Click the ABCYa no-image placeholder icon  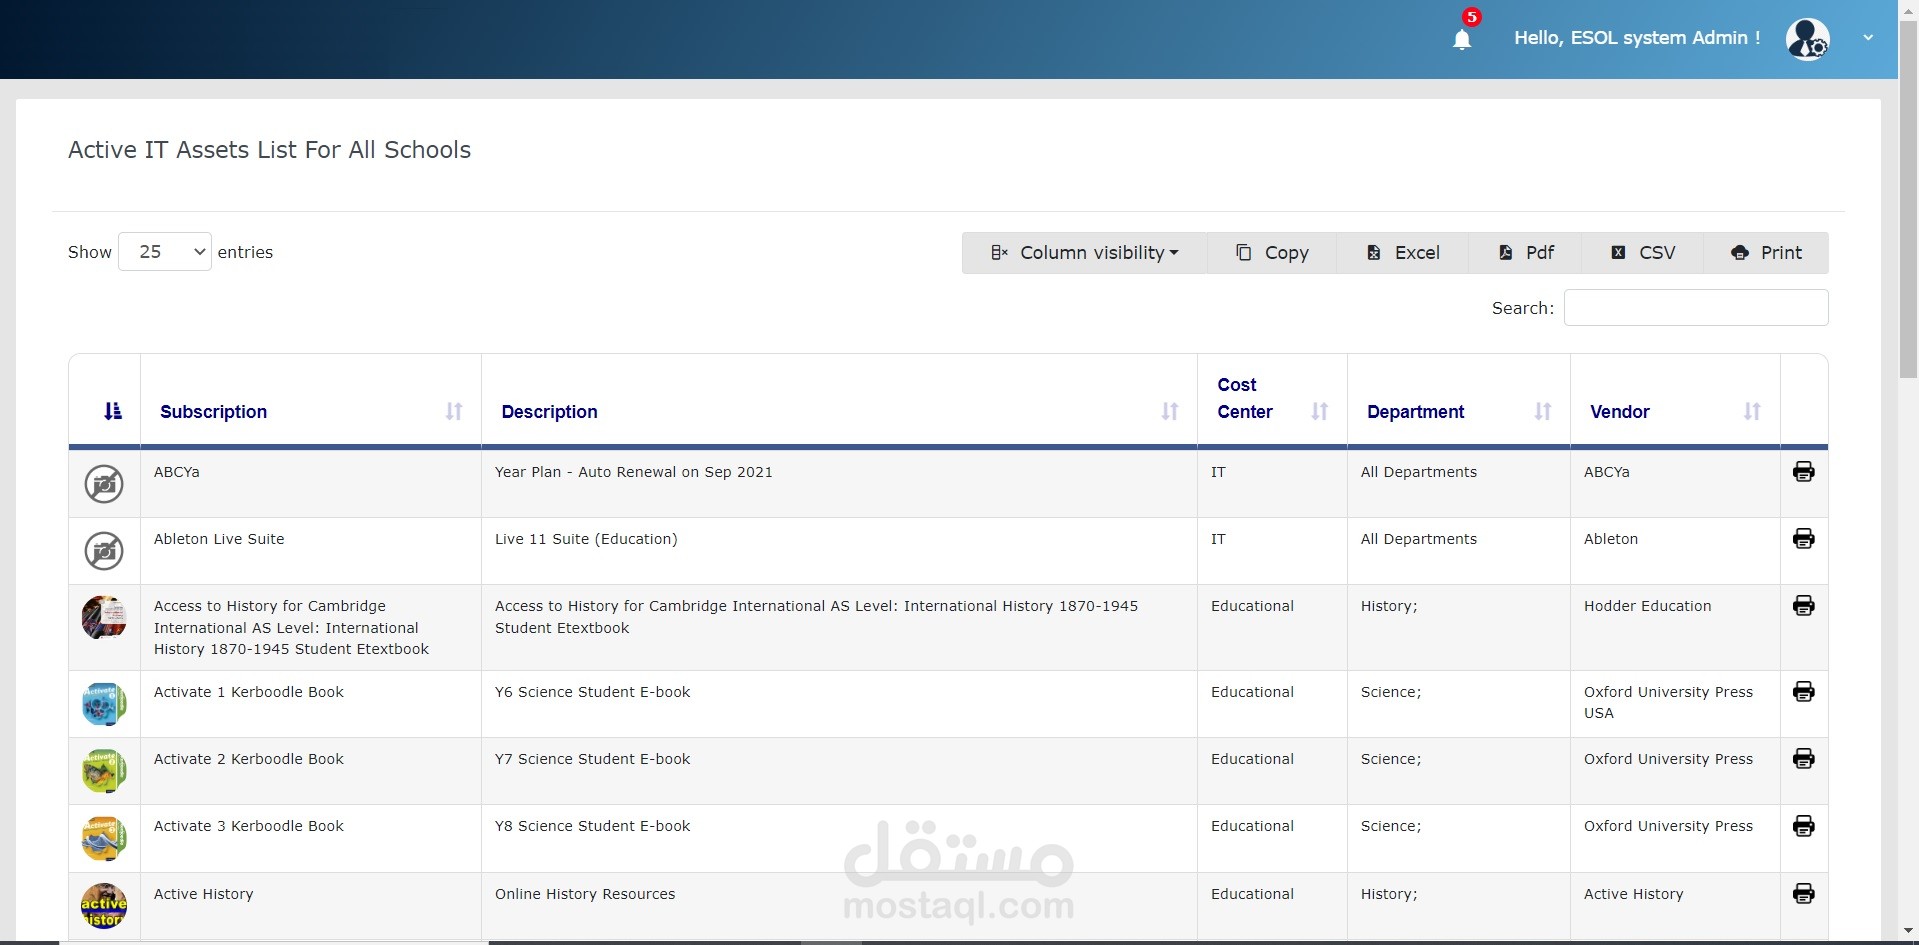(104, 484)
